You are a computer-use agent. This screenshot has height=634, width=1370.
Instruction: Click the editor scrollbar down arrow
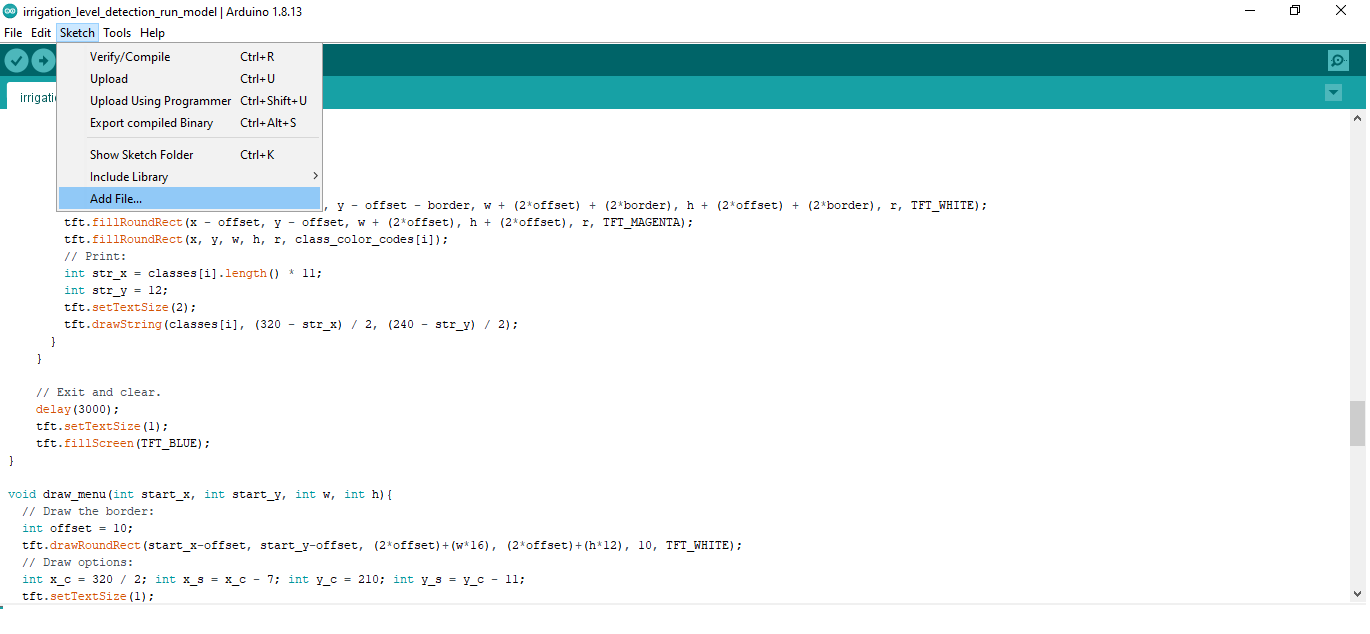point(1357,594)
